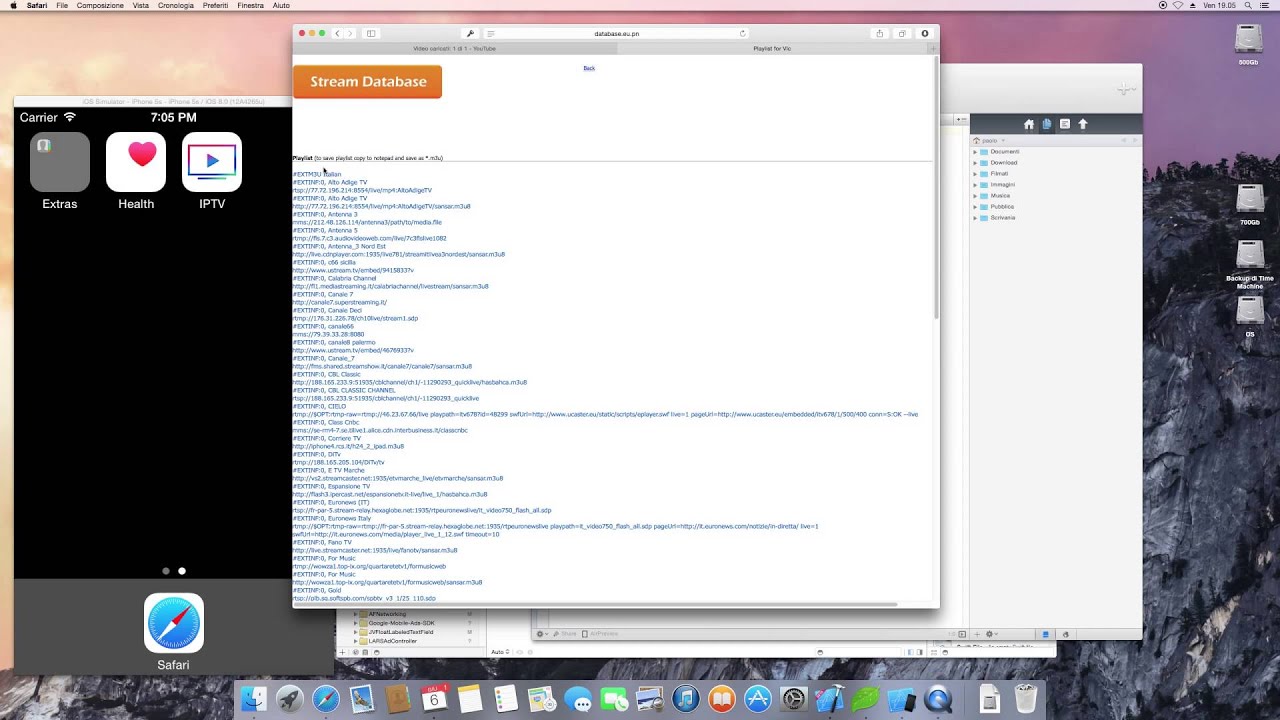Expand the Documenti folder
Viewport: 1280px width, 720px height.
coord(975,152)
